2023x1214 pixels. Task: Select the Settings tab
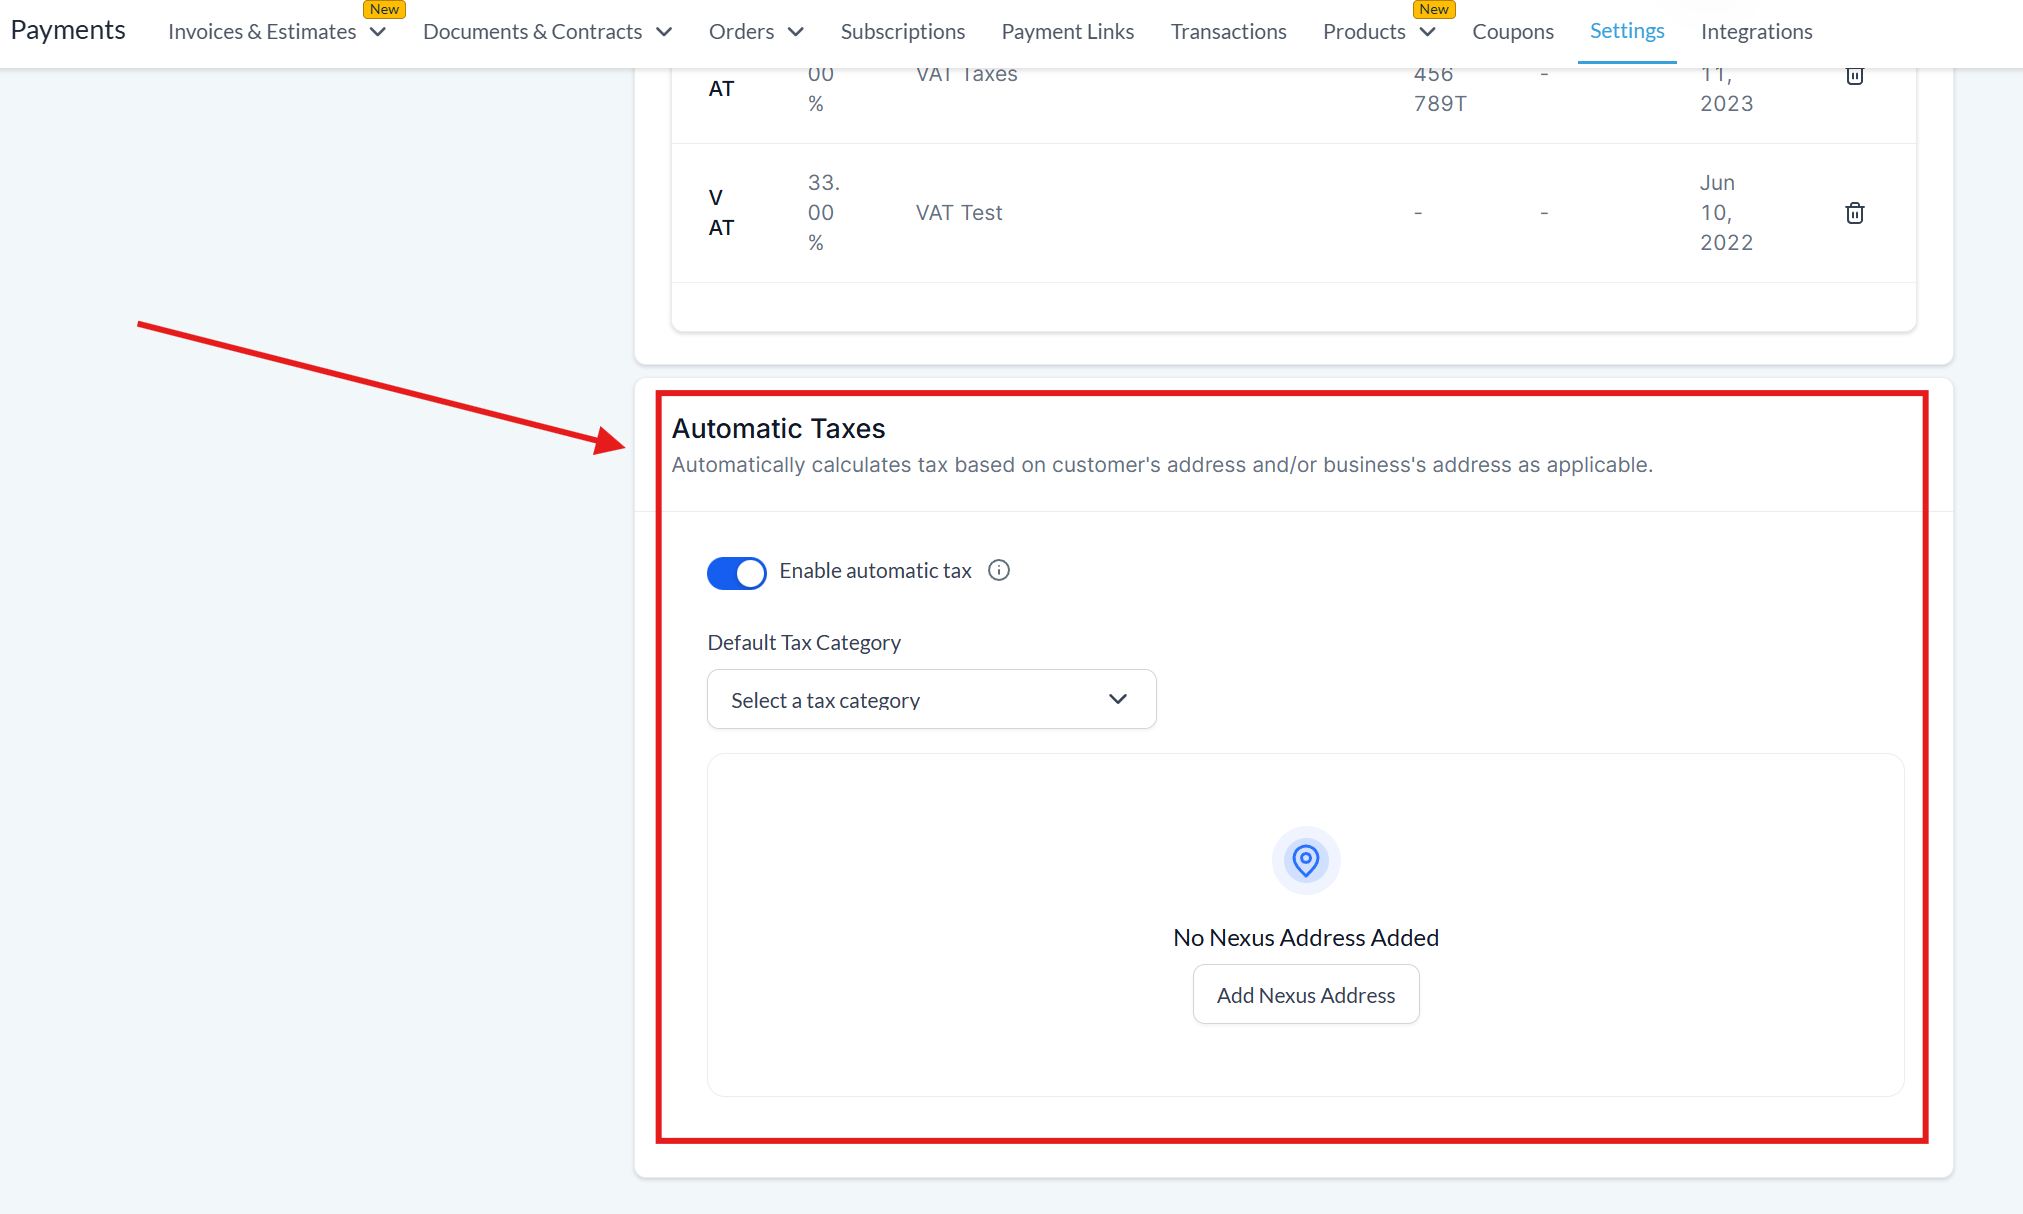click(x=1626, y=31)
